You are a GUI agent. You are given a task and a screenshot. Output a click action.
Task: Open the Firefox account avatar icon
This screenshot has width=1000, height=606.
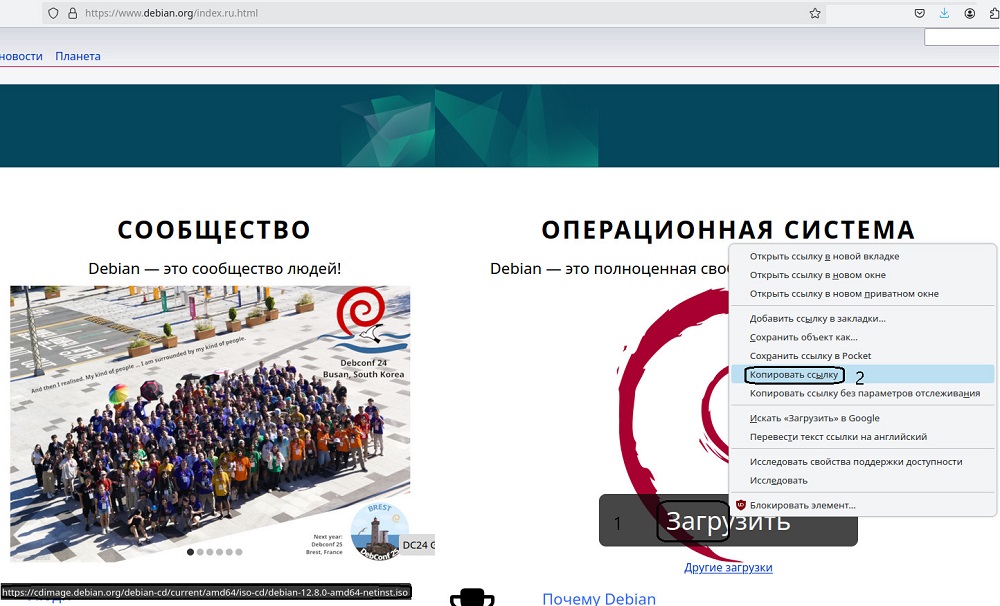(x=969, y=13)
